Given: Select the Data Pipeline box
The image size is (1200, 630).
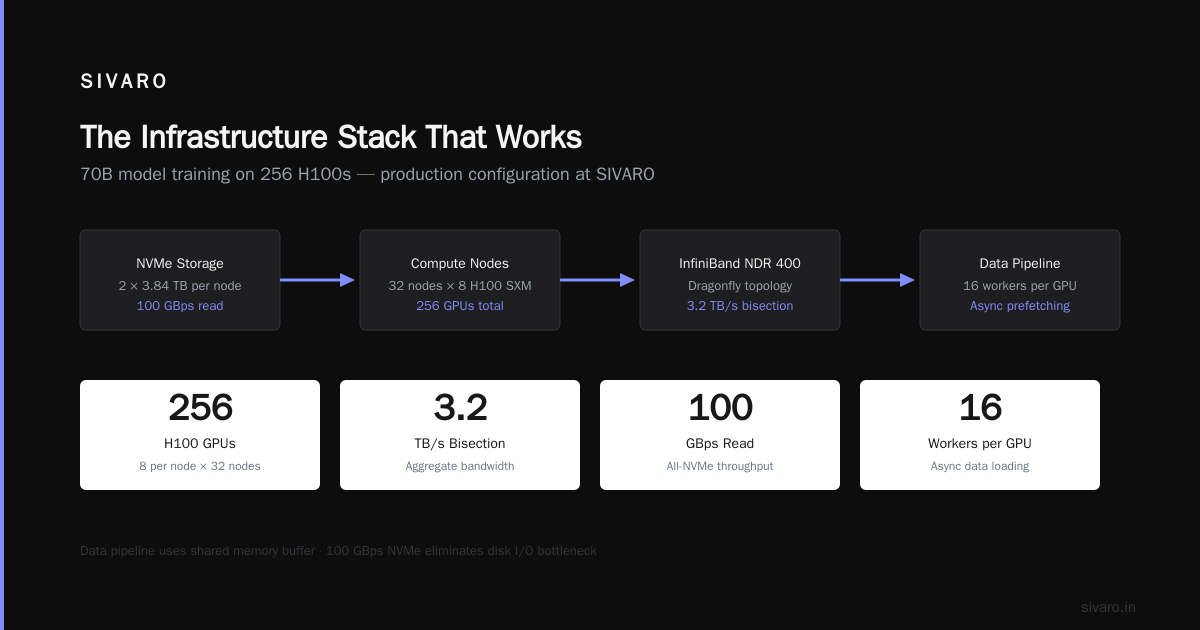Looking at the screenshot, I should [1020, 280].
